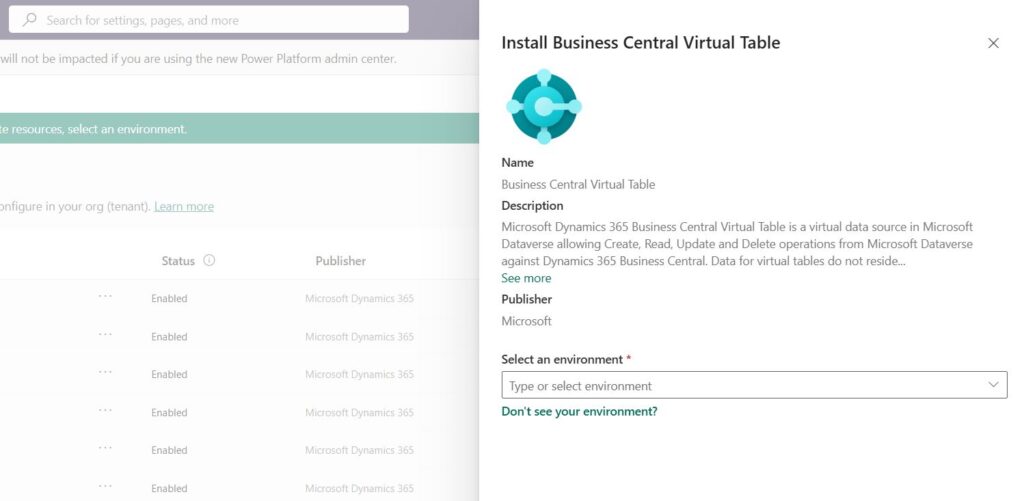
Task: Click the Business Central Virtual Table logo
Action: pyautogui.click(x=543, y=106)
